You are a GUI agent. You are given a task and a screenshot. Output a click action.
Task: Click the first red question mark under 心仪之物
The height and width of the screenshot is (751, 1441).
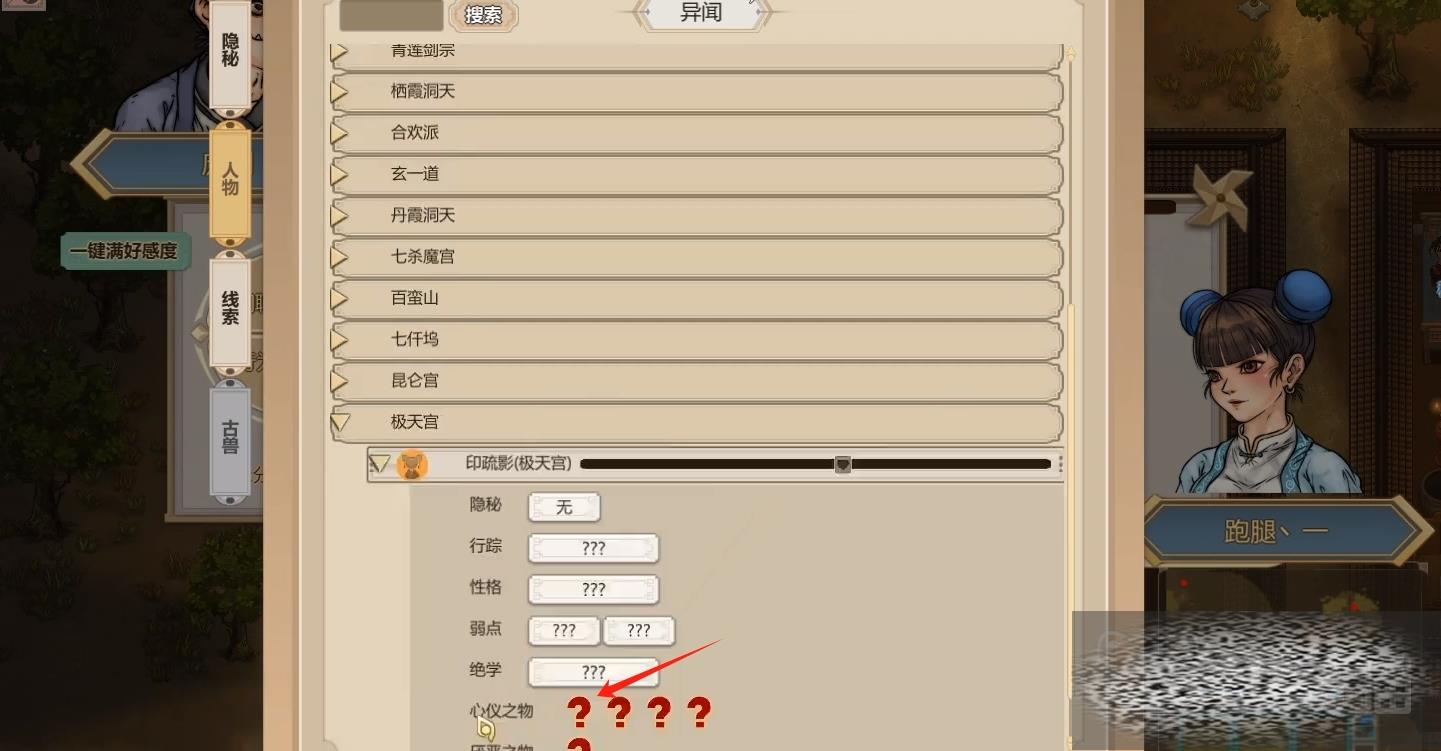point(579,713)
